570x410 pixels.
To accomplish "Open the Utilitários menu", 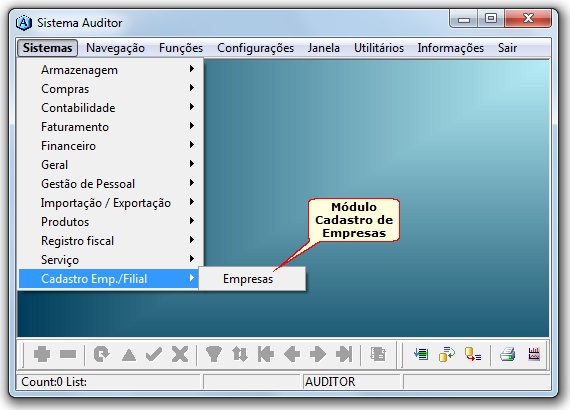I will point(379,48).
